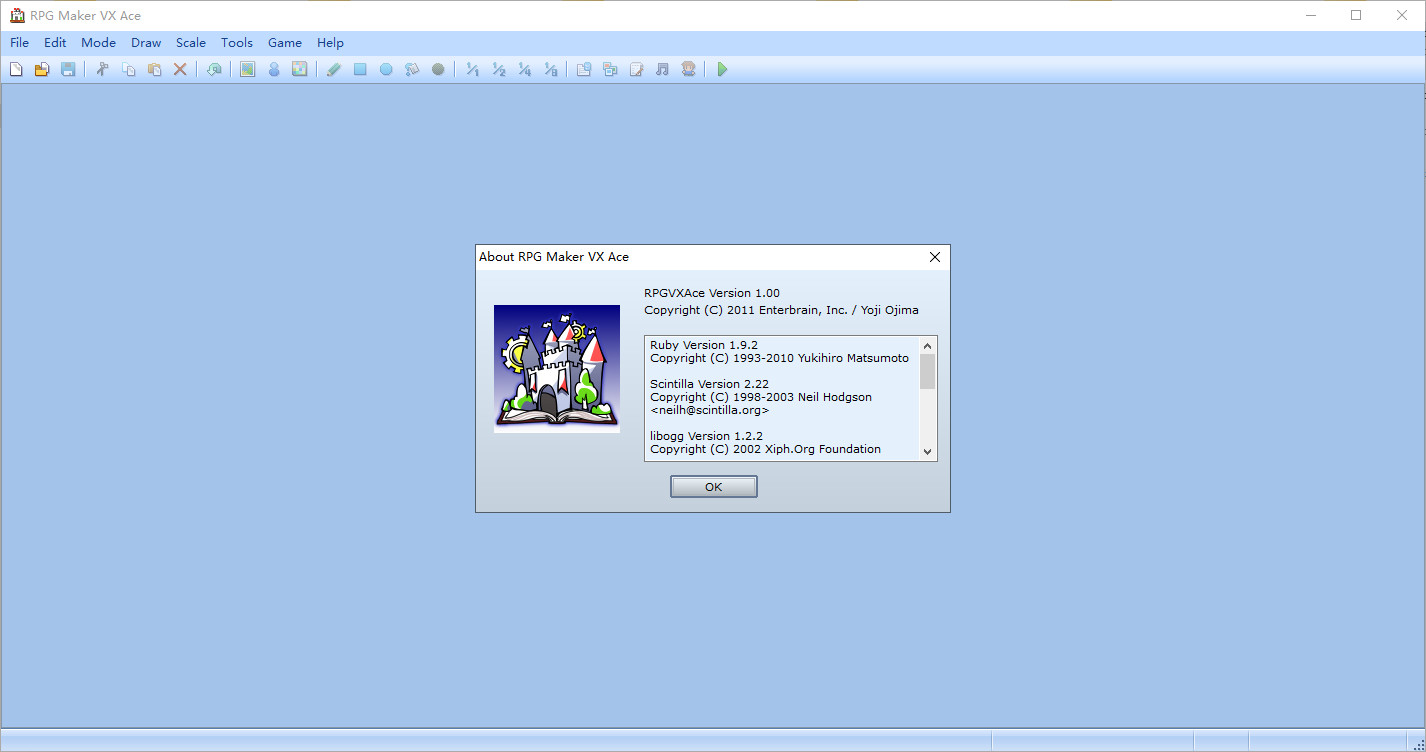Set map scale to 1/8
This screenshot has height=752, width=1426.
(x=550, y=69)
